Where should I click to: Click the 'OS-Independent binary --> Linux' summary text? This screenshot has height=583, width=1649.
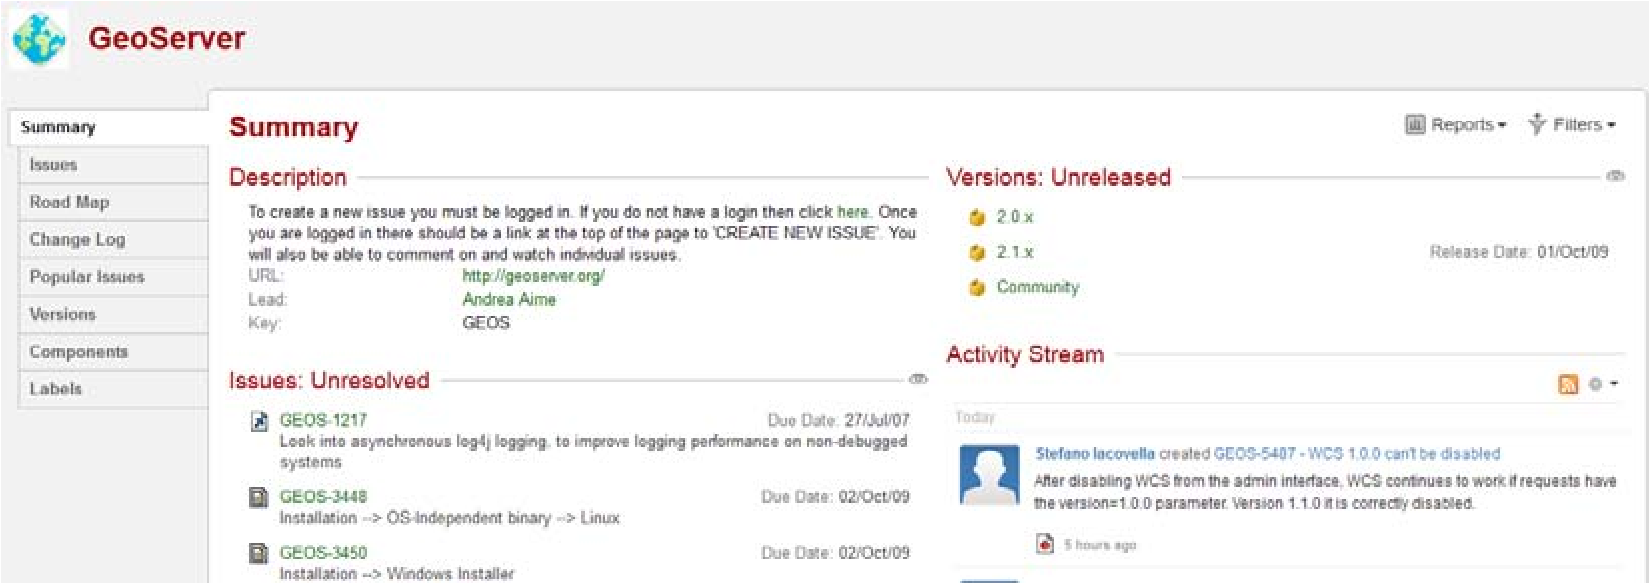click(x=503, y=518)
